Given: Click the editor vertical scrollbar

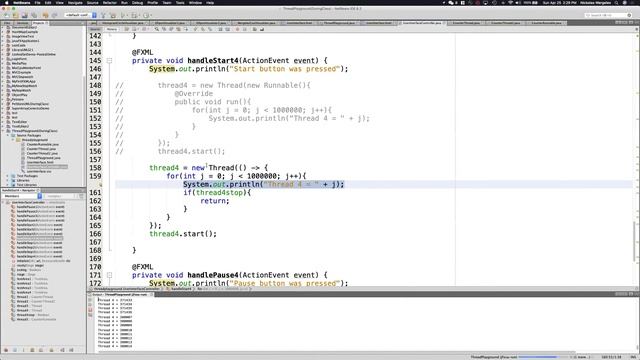Looking at the screenshot, I should [635, 242].
